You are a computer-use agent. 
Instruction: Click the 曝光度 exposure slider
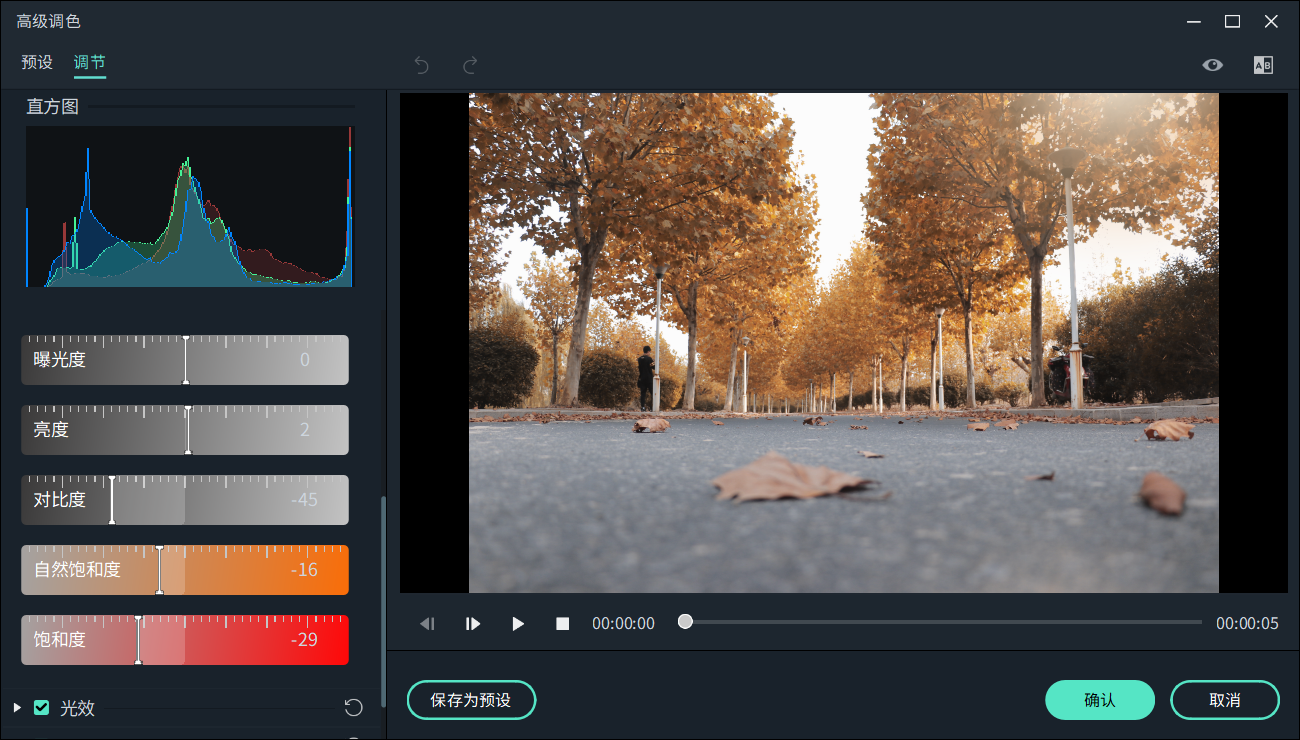click(x=185, y=360)
